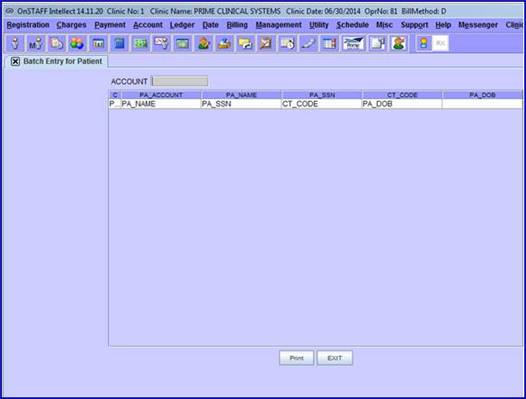This screenshot has height=399, width=526.
Task: Click the envelope with clock toolbar icon
Action: pos(287,43)
